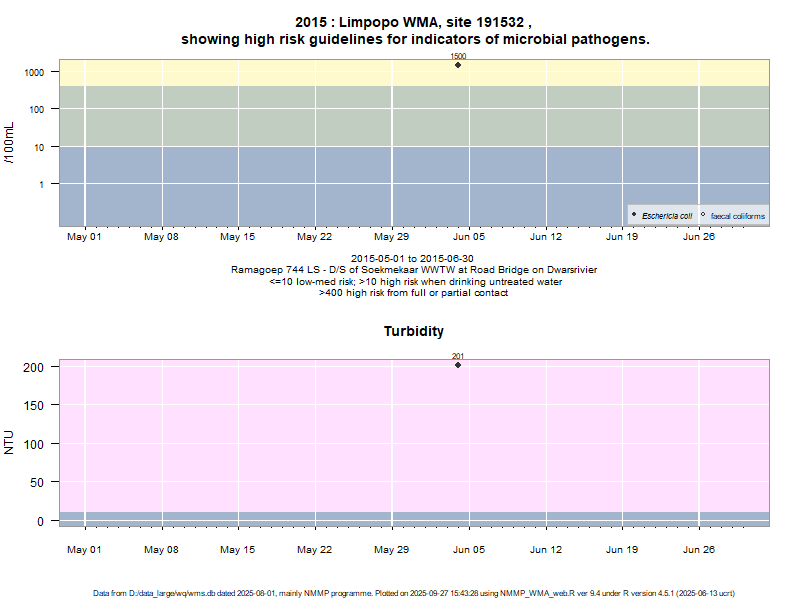Click the 'Ramagoep 744 LS' site description line
This screenshot has height=600, width=800.
[414, 270]
